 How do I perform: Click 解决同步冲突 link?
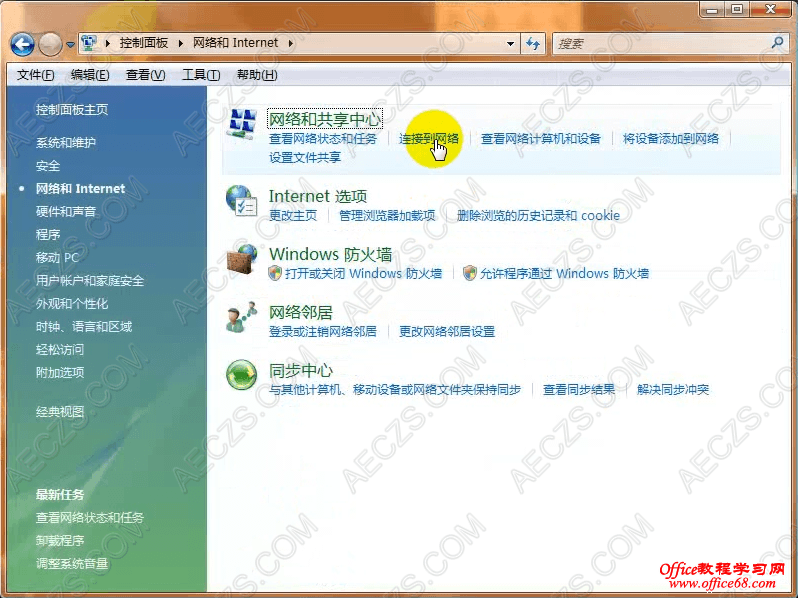673,390
